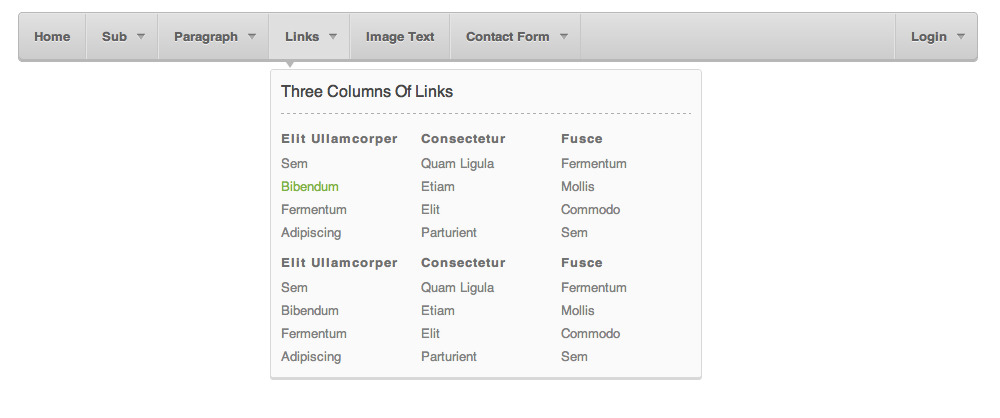
Task: Select the Contact Form menu label
Action: point(507,37)
